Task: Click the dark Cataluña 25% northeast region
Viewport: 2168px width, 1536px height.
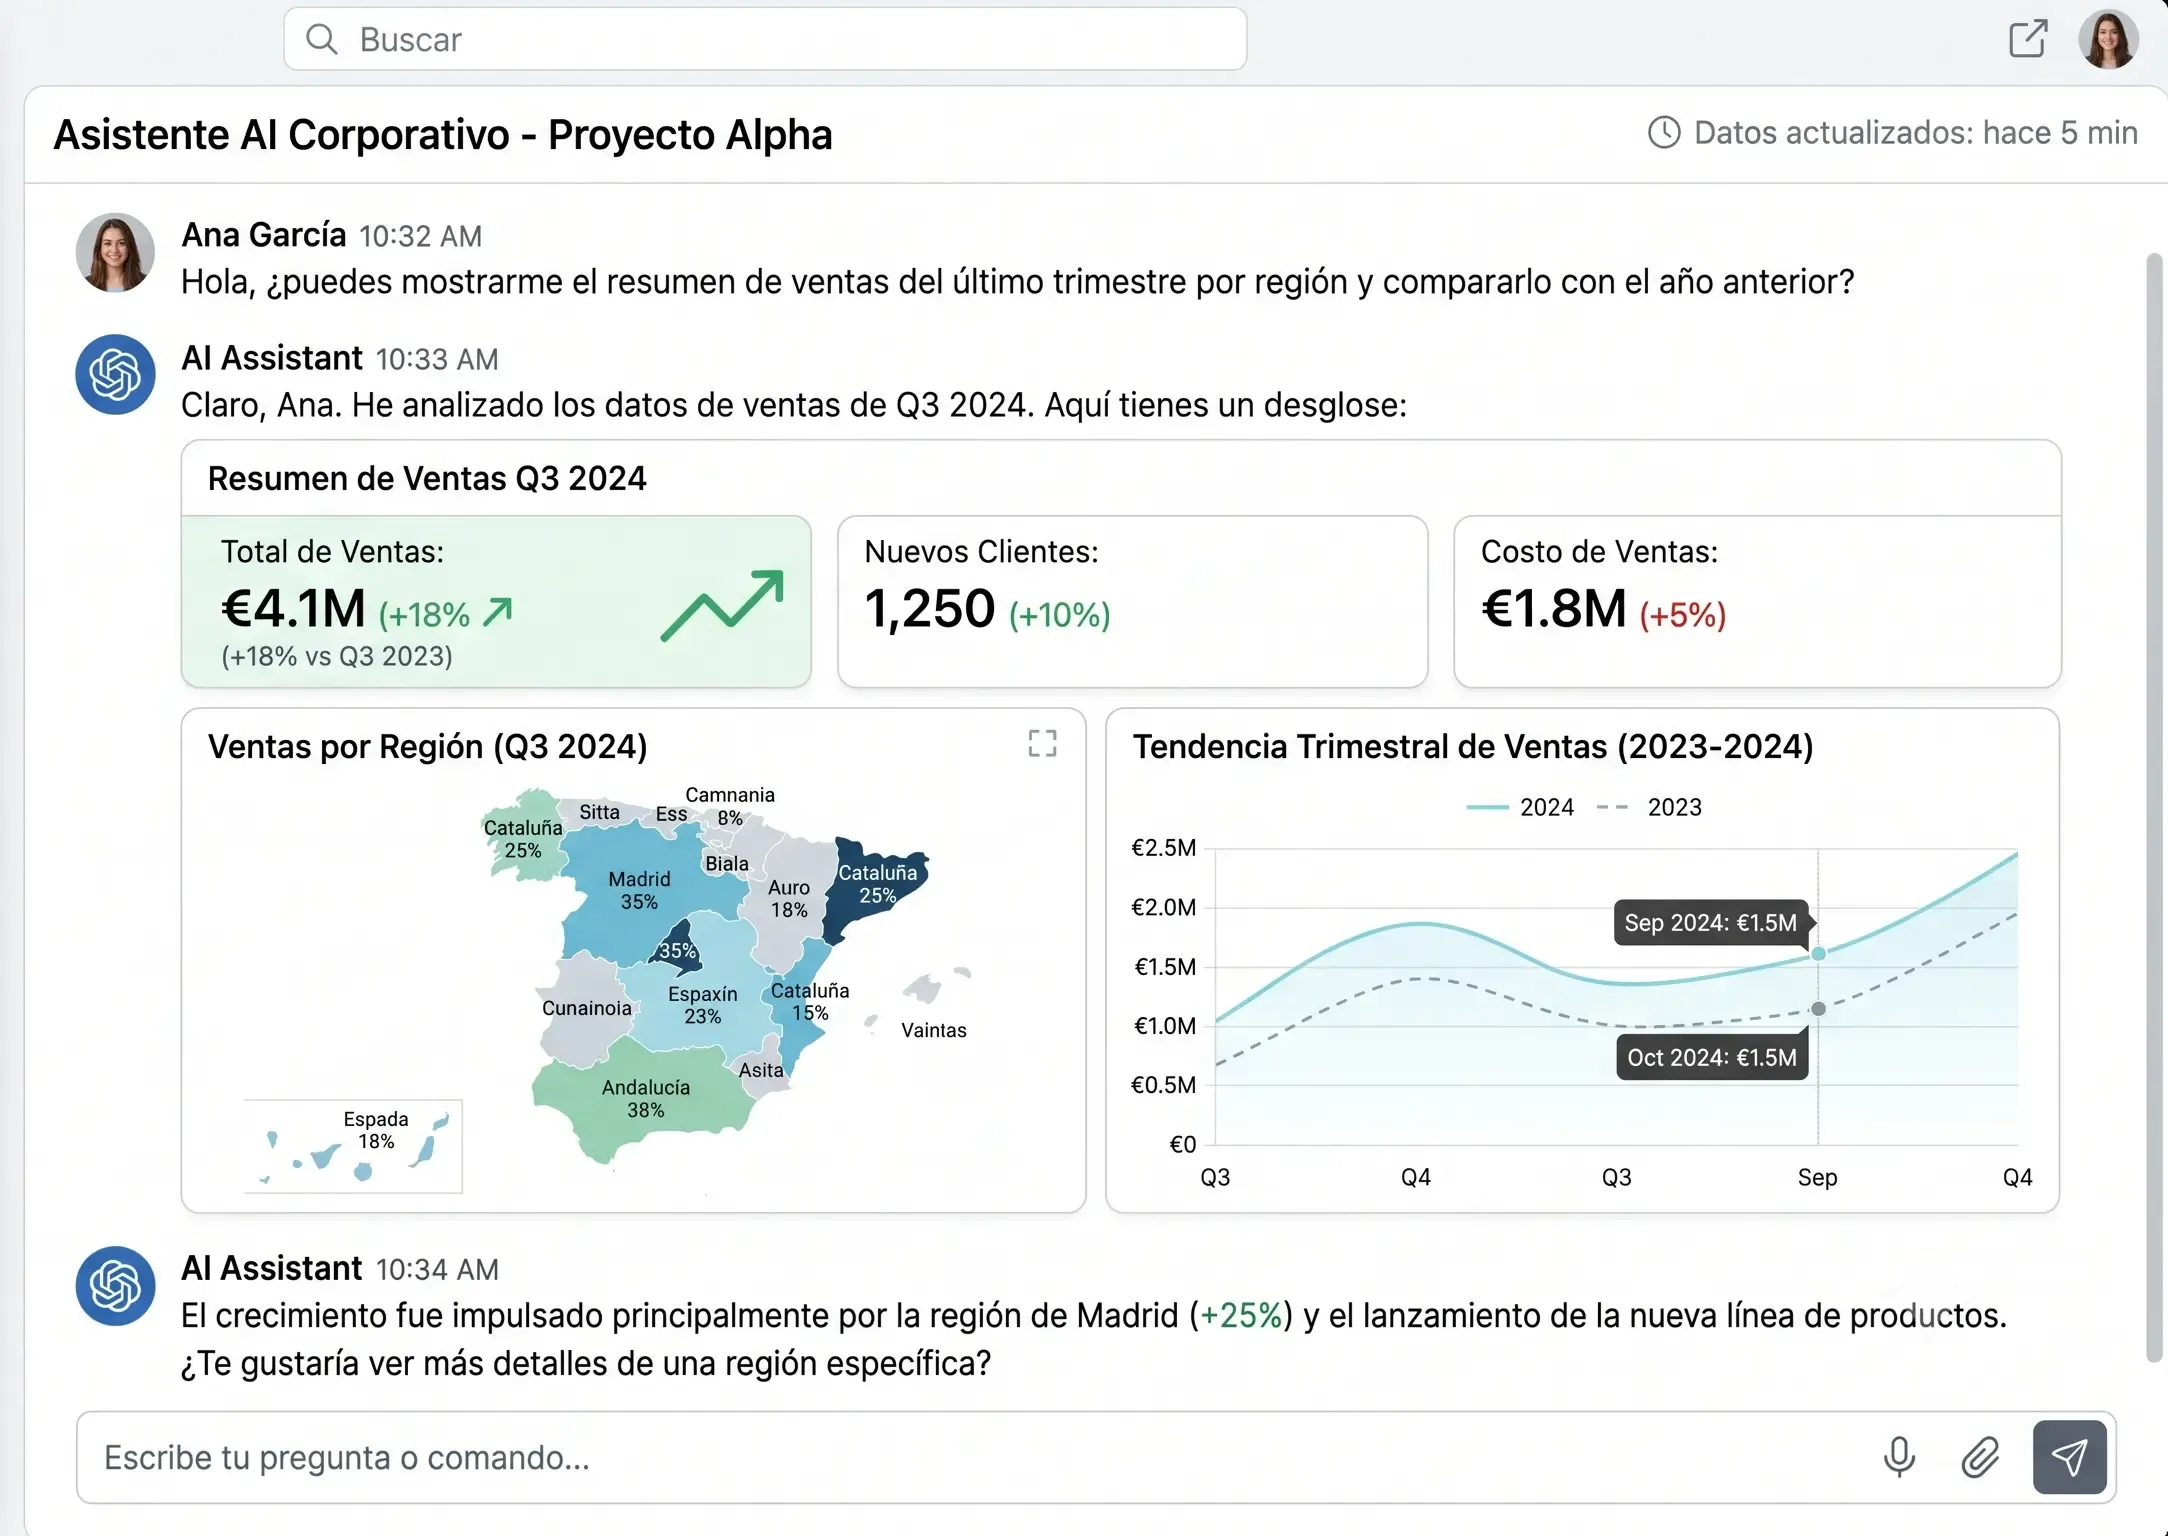Action: point(877,884)
